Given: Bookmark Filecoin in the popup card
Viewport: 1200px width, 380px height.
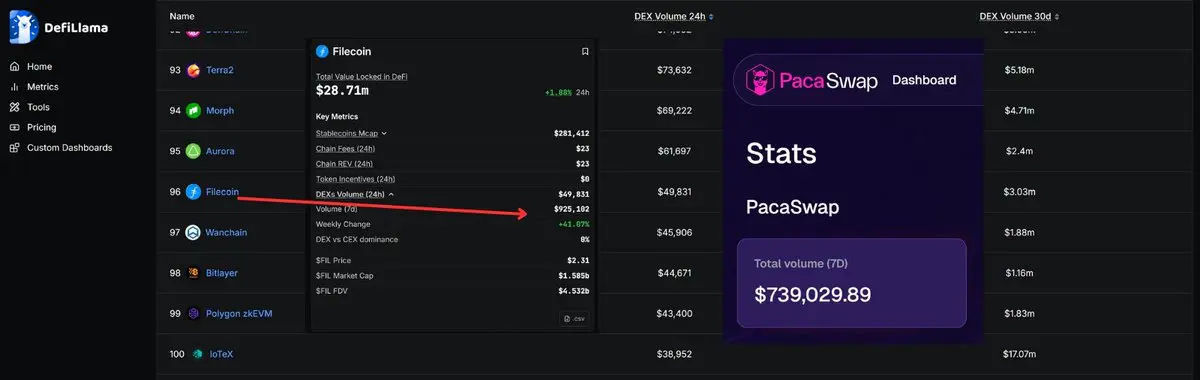Looking at the screenshot, I should pyautogui.click(x=585, y=51).
